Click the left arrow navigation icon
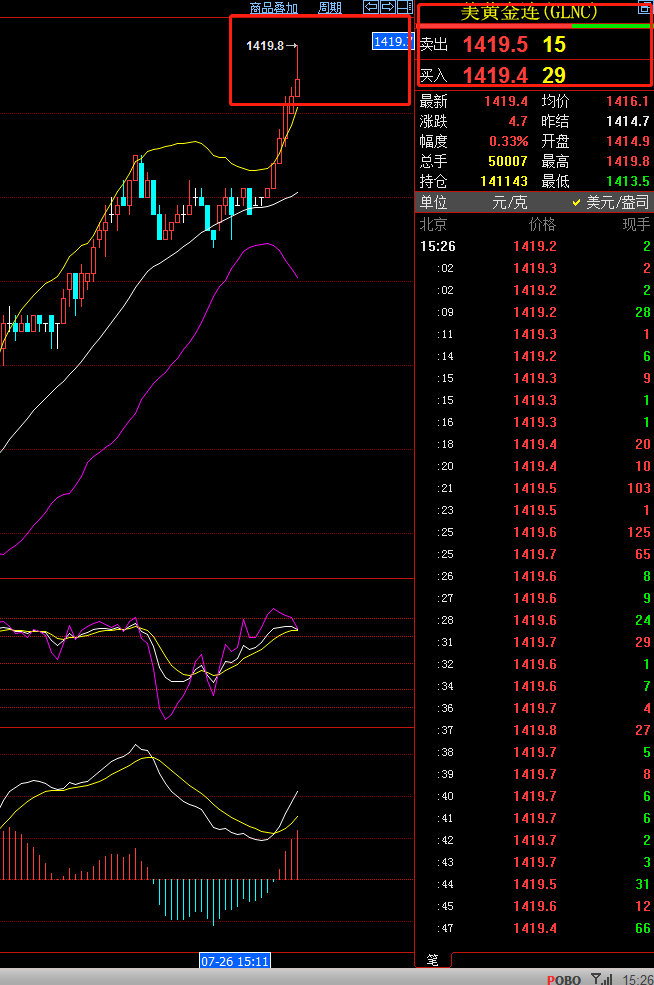Viewport: 654px width, 985px height. click(x=371, y=7)
